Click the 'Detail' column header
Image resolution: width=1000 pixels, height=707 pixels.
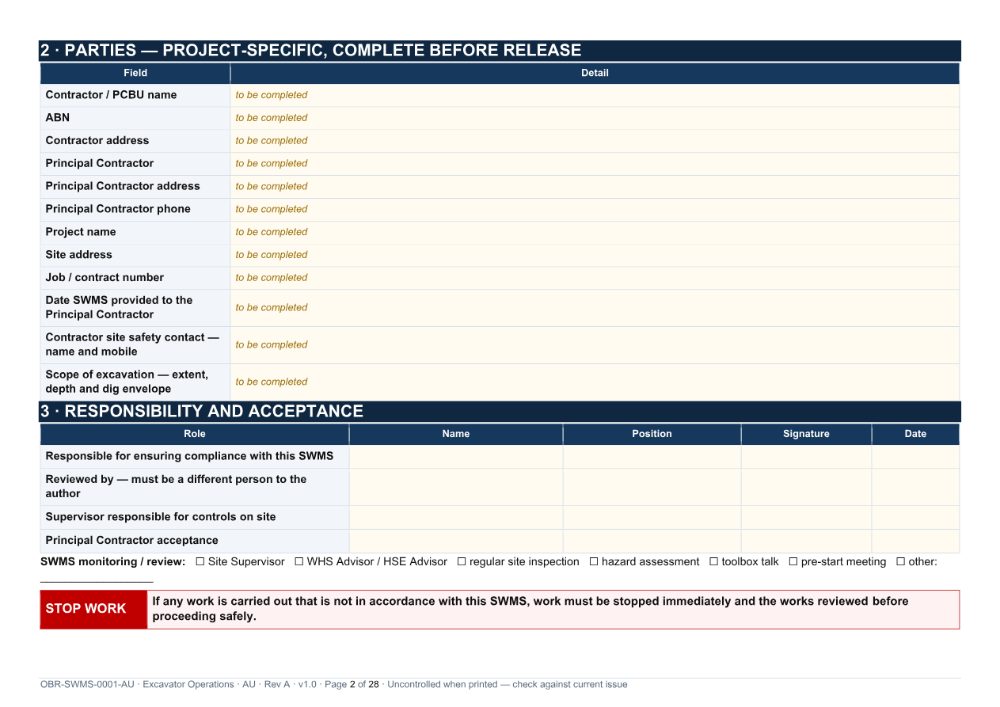pos(594,73)
